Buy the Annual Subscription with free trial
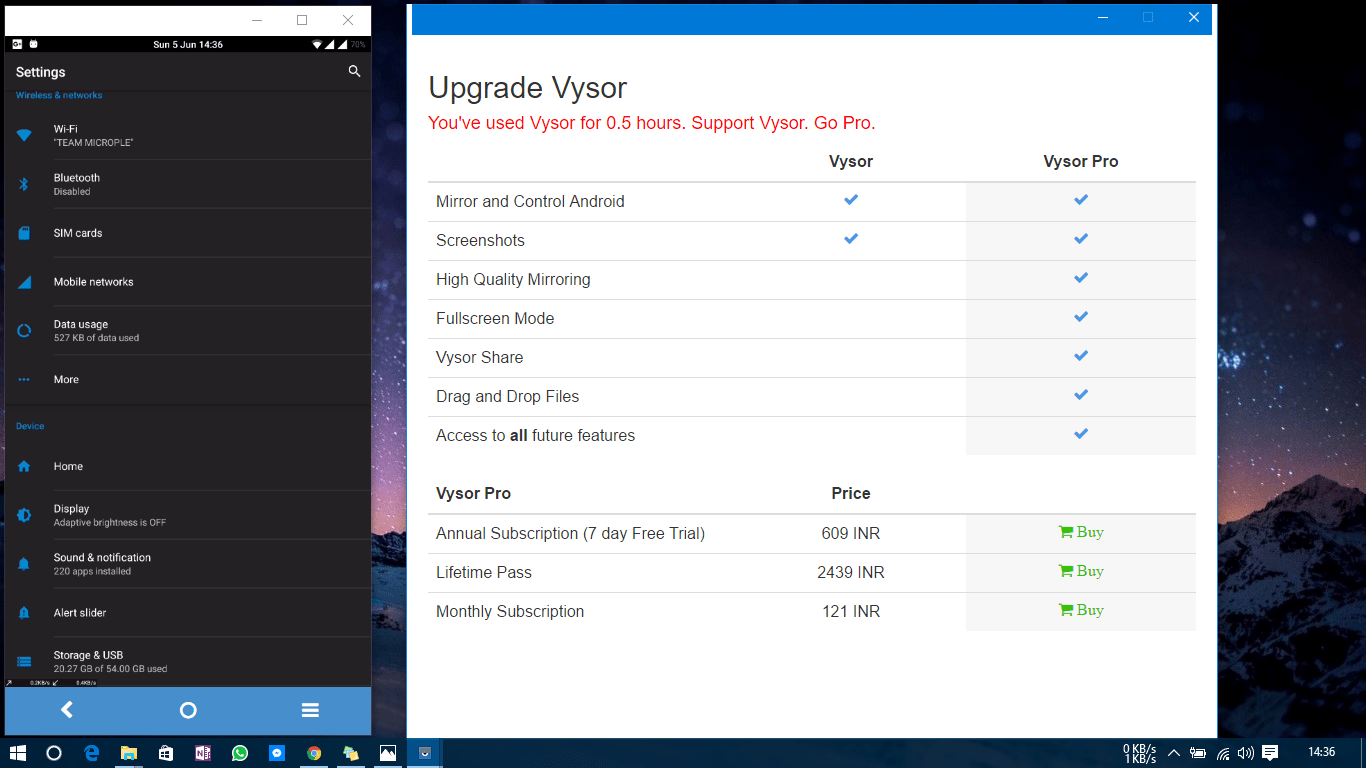 (1080, 532)
